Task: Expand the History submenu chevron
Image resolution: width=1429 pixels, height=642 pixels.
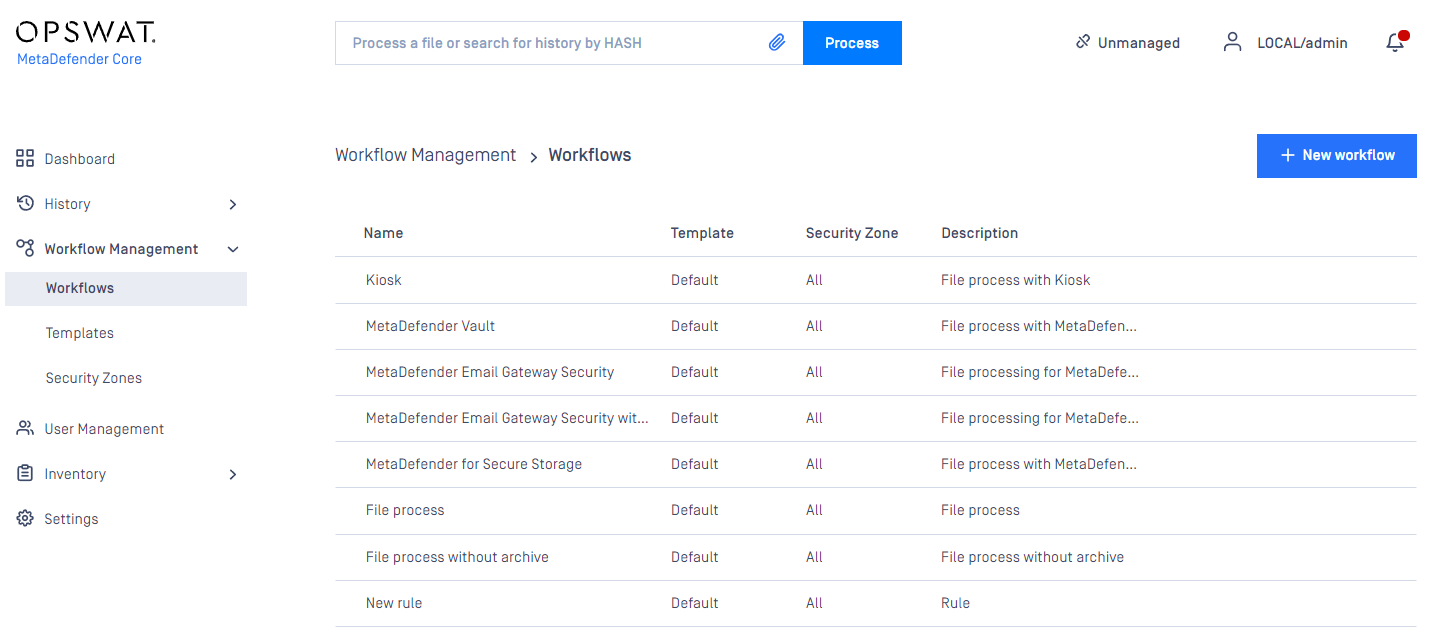Action: click(x=233, y=204)
